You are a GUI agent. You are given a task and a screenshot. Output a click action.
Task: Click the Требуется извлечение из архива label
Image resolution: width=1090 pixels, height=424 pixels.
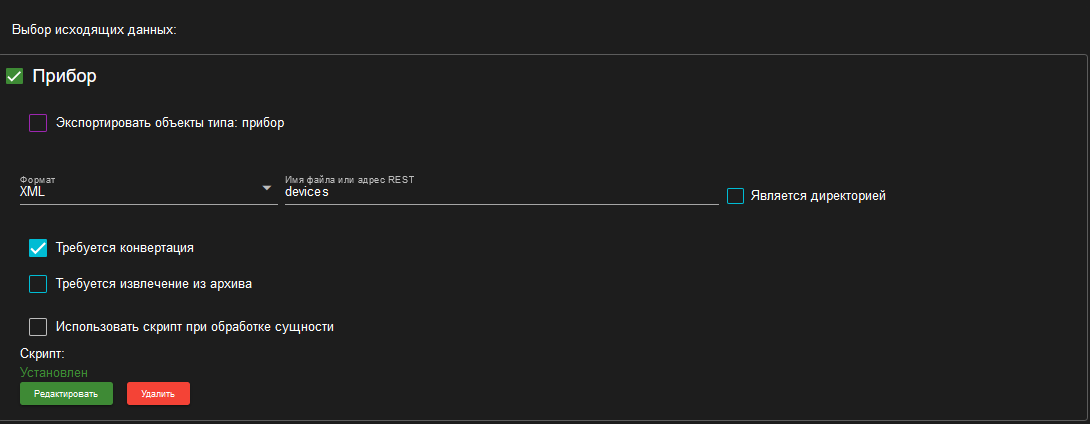154,284
